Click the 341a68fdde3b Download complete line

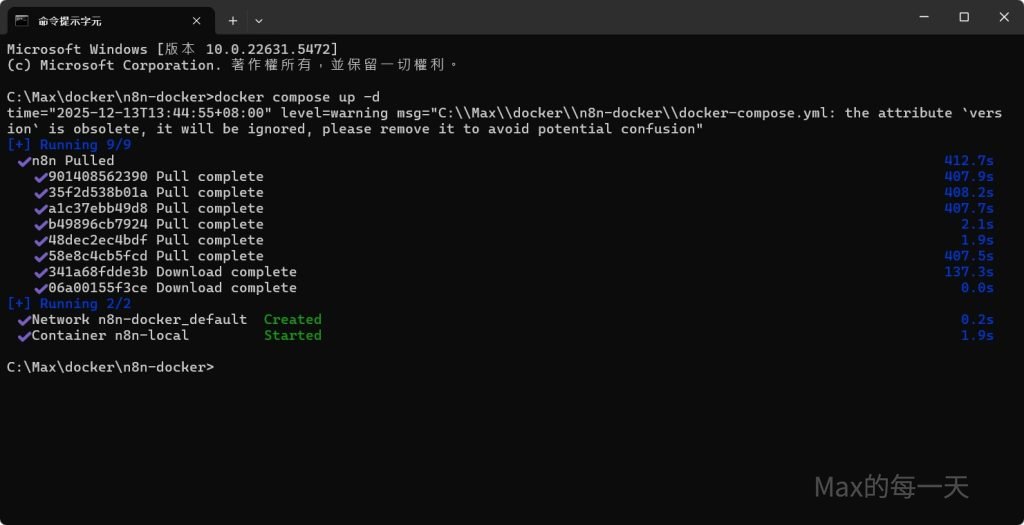pos(172,272)
